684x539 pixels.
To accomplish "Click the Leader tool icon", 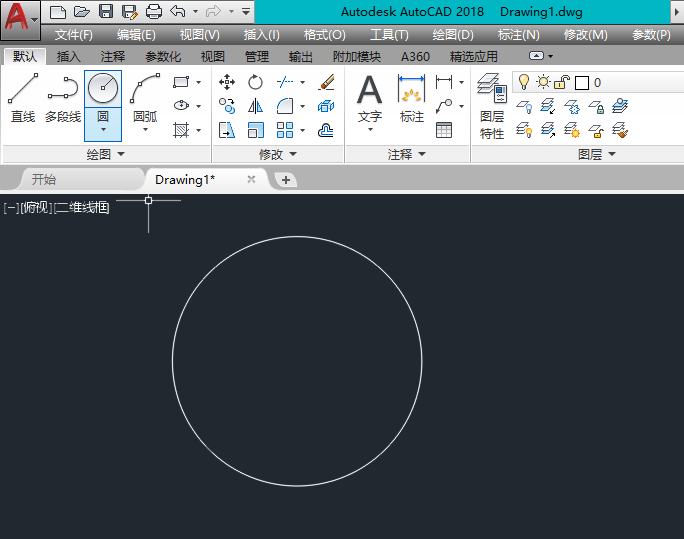I will (x=444, y=106).
